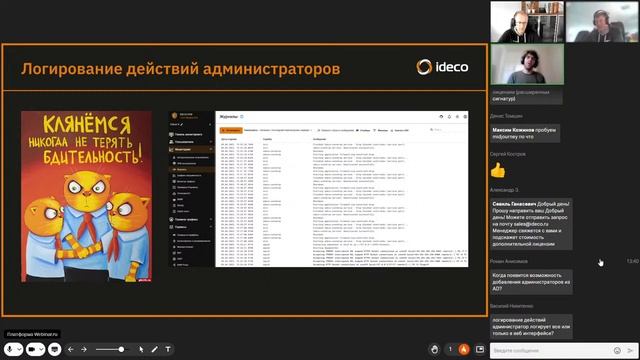Open camera options dropdown arrow
This screenshot has height=360, width=640.
pyautogui.click(x=41, y=350)
